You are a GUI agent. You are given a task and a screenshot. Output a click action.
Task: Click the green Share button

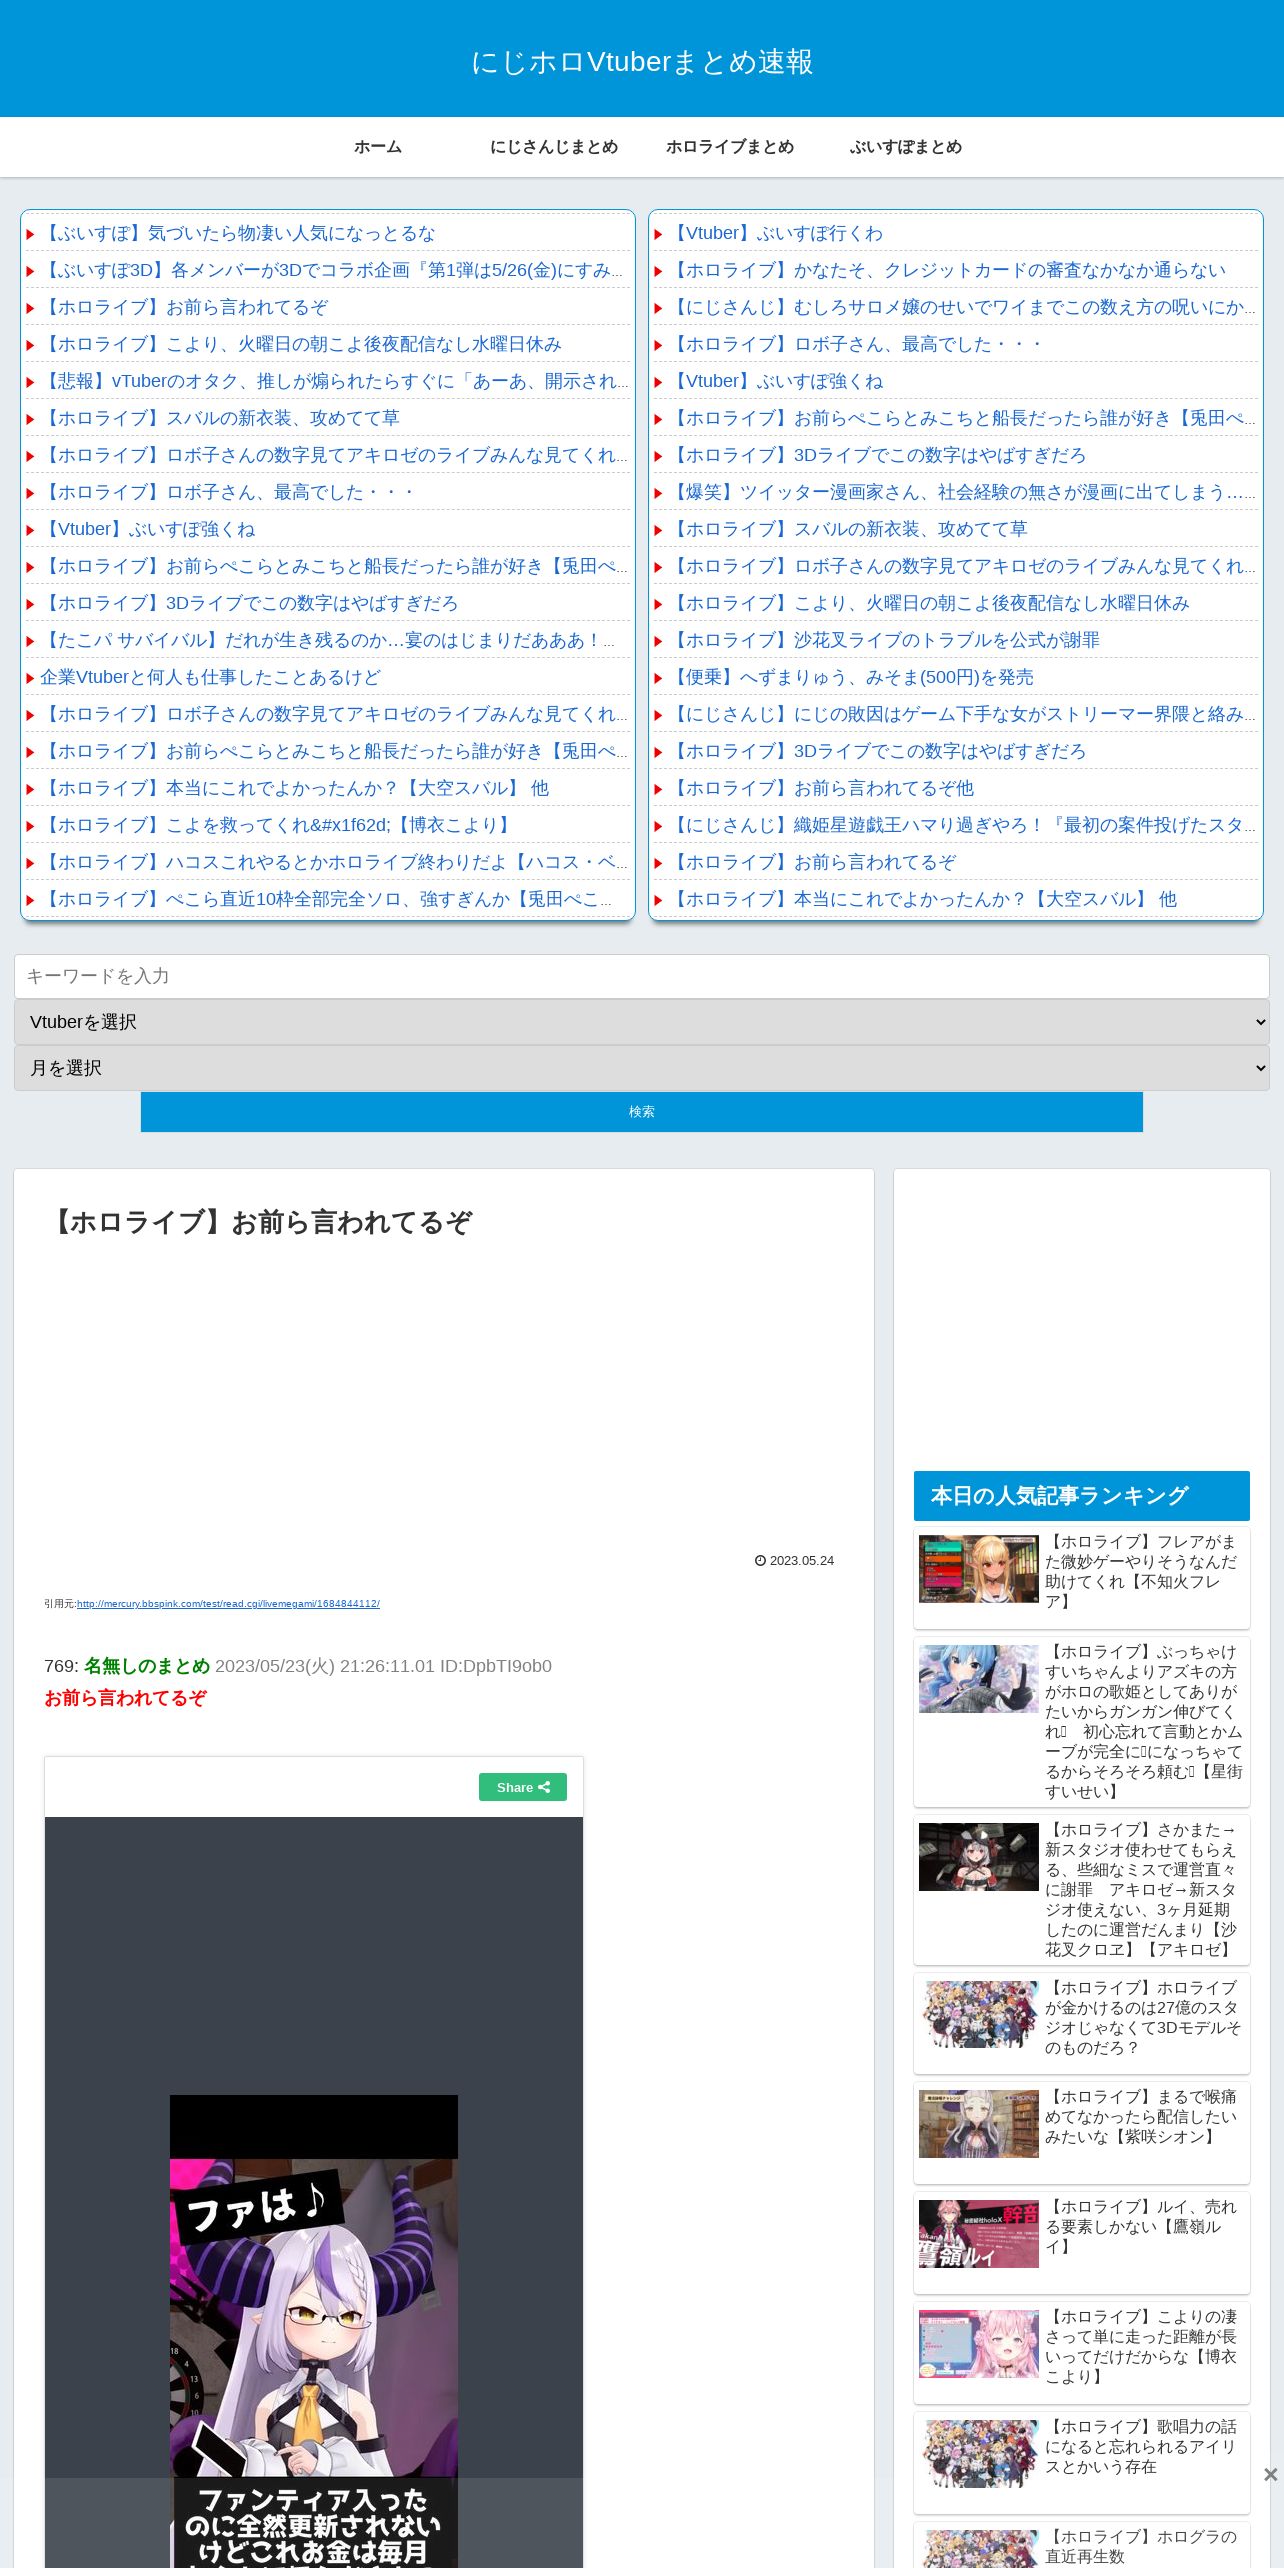pyautogui.click(x=523, y=1787)
